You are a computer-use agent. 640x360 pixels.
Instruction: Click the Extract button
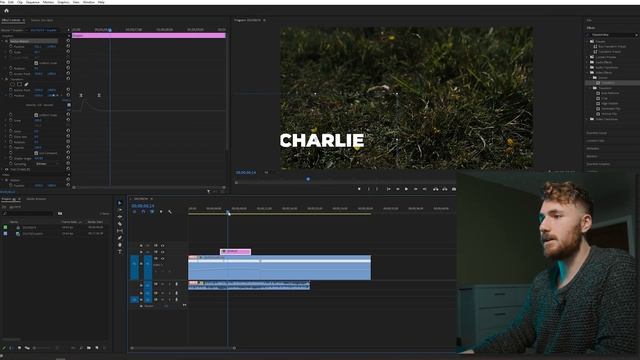(444, 189)
